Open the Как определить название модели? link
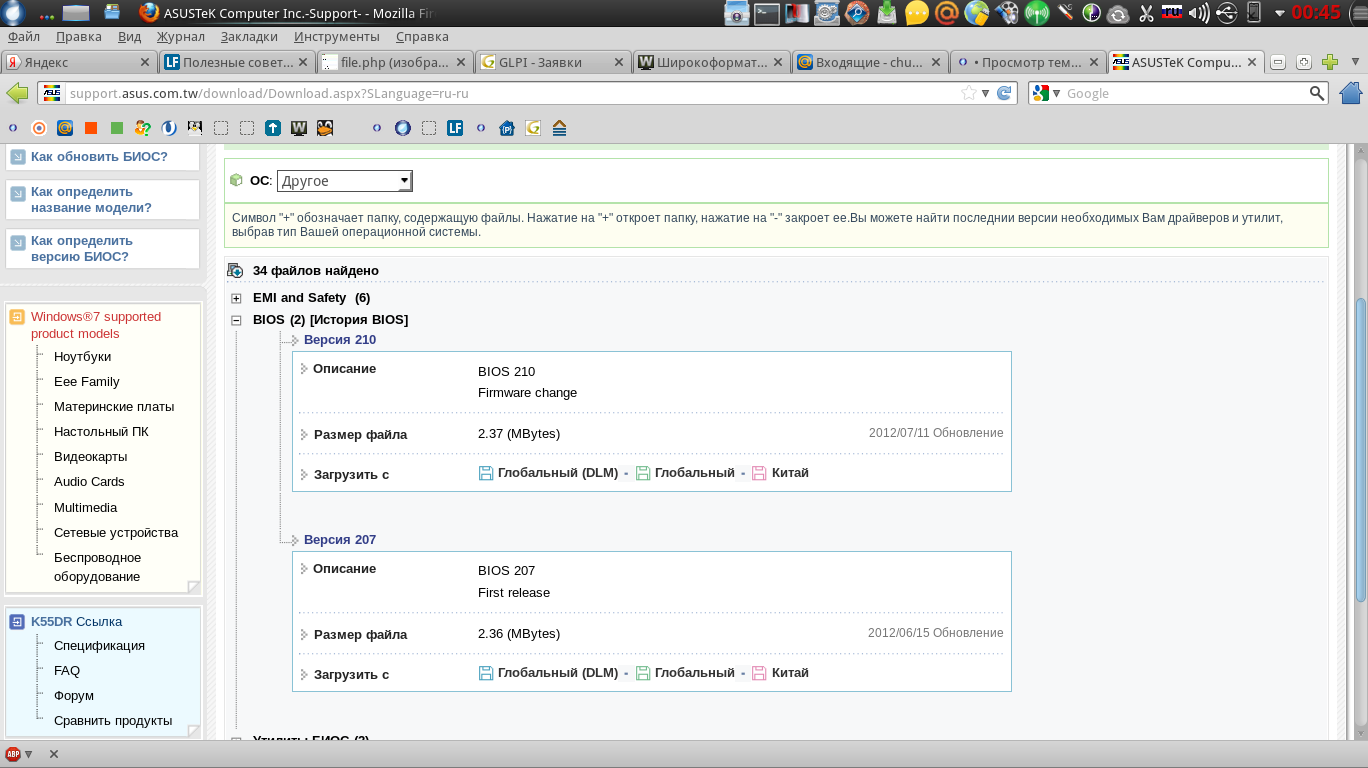 point(91,200)
